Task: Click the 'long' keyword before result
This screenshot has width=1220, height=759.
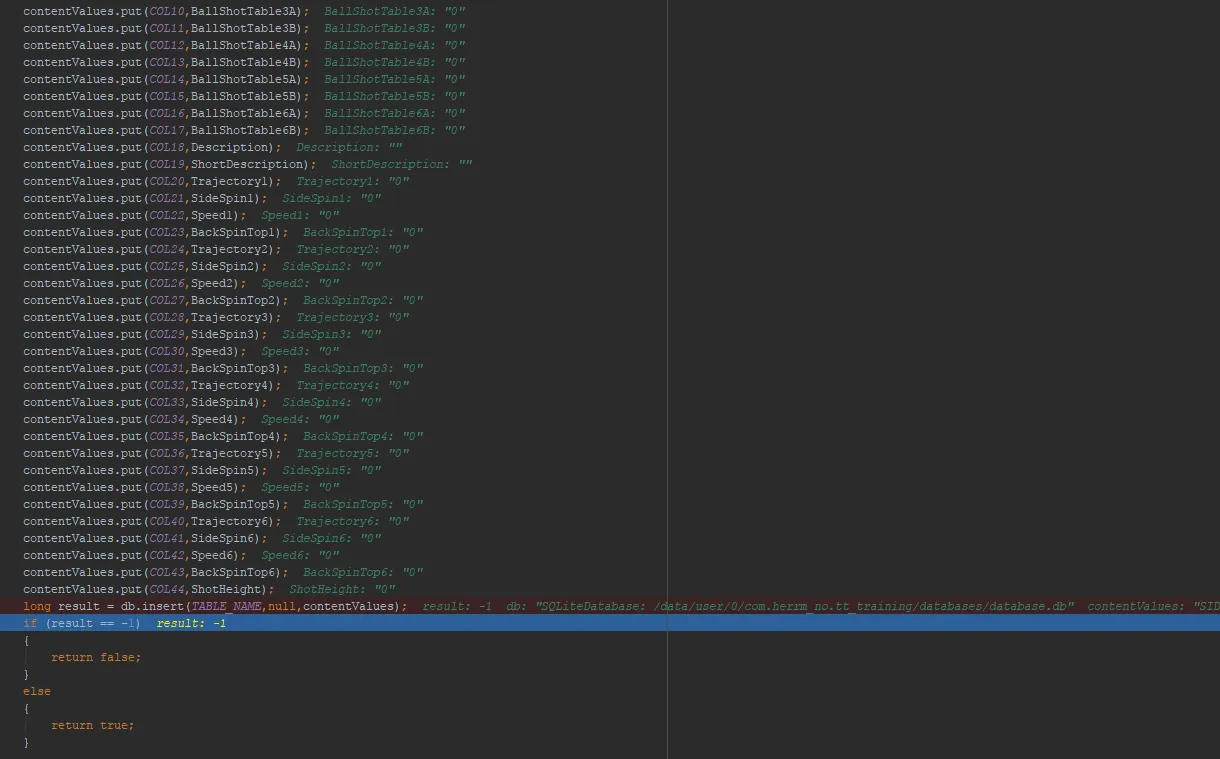Action: tap(37, 606)
